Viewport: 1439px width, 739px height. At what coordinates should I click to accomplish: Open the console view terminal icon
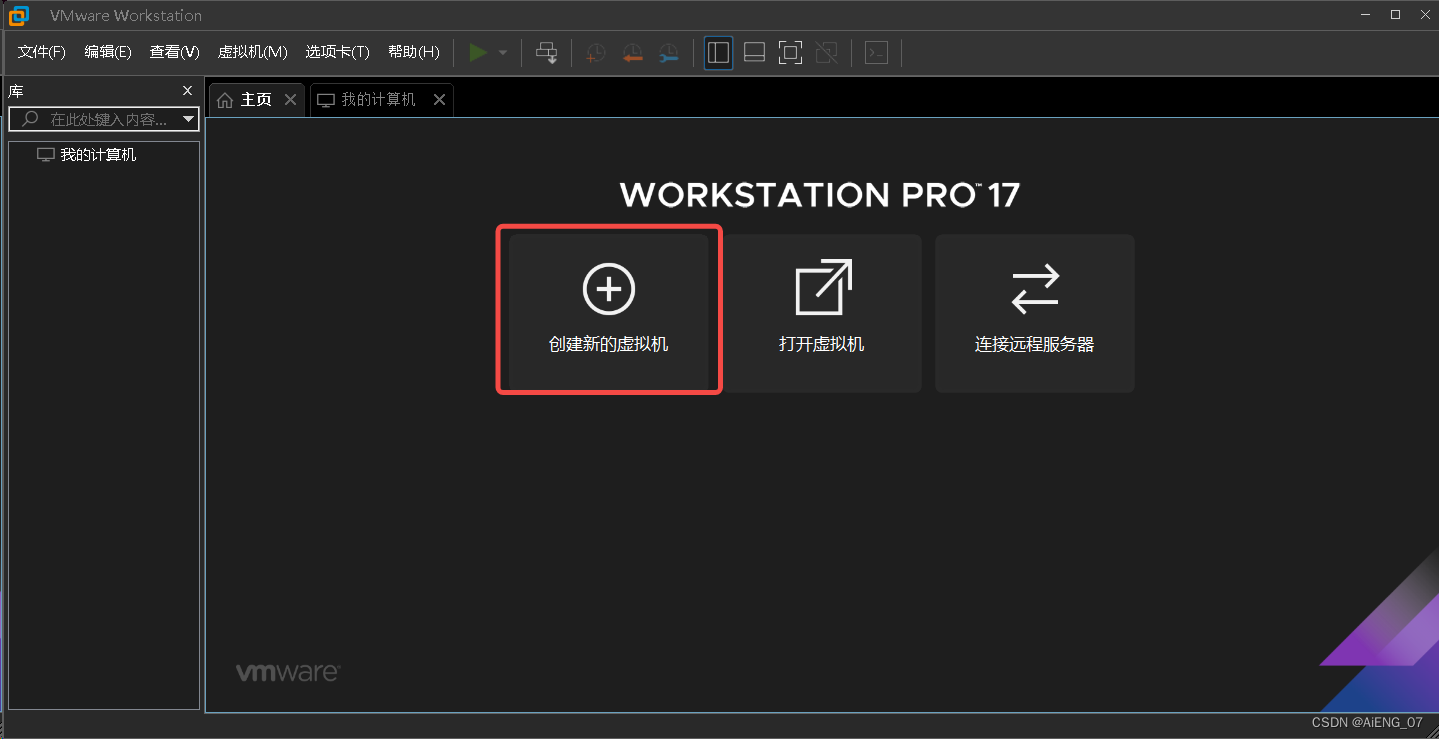[876, 52]
